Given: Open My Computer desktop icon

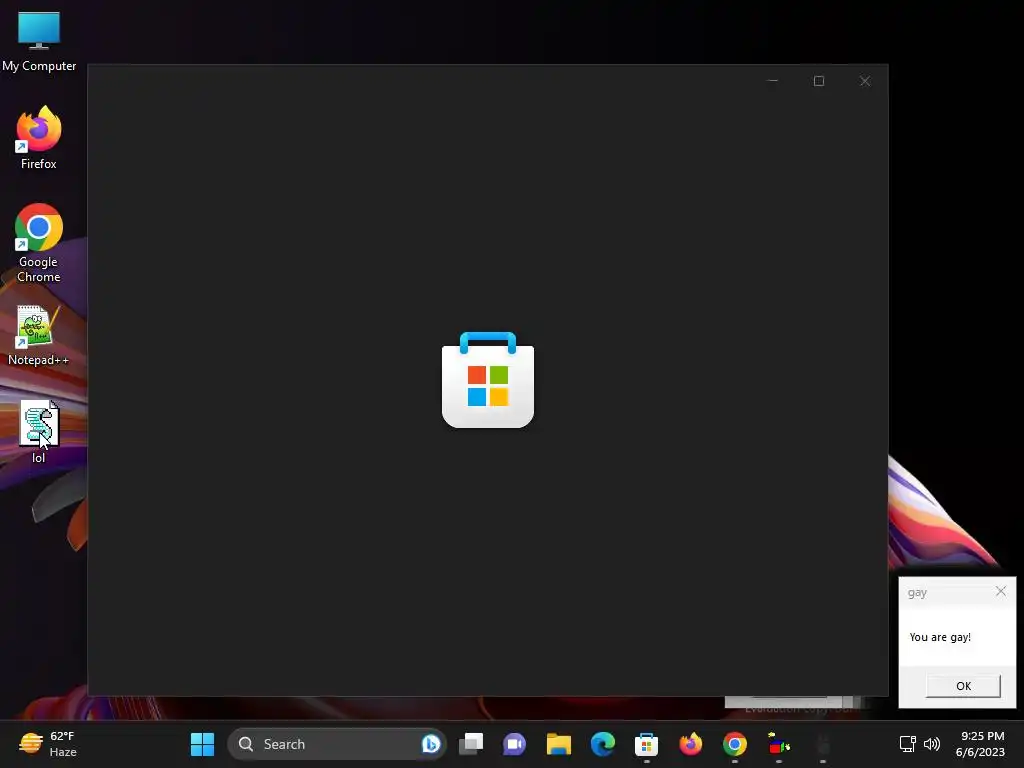Looking at the screenshot, I should pyautogui.click(x=39, y=40).
